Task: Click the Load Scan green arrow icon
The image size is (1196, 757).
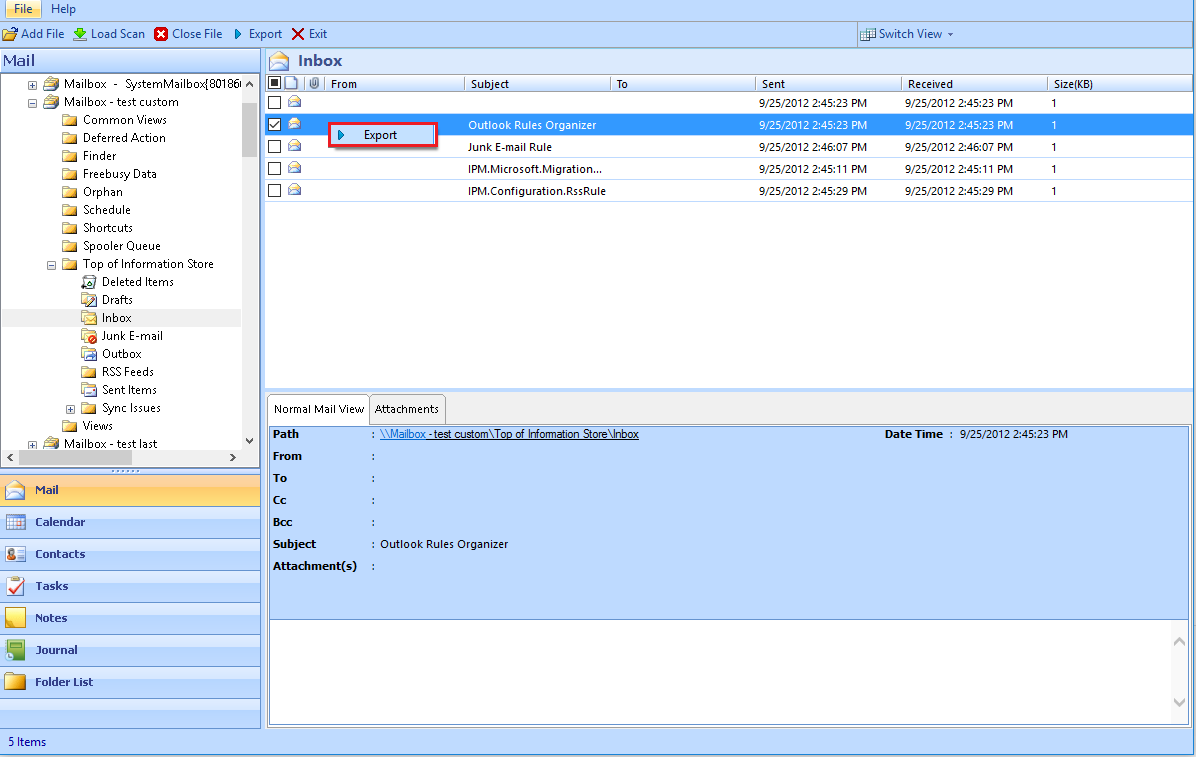Action: point(80,34)
